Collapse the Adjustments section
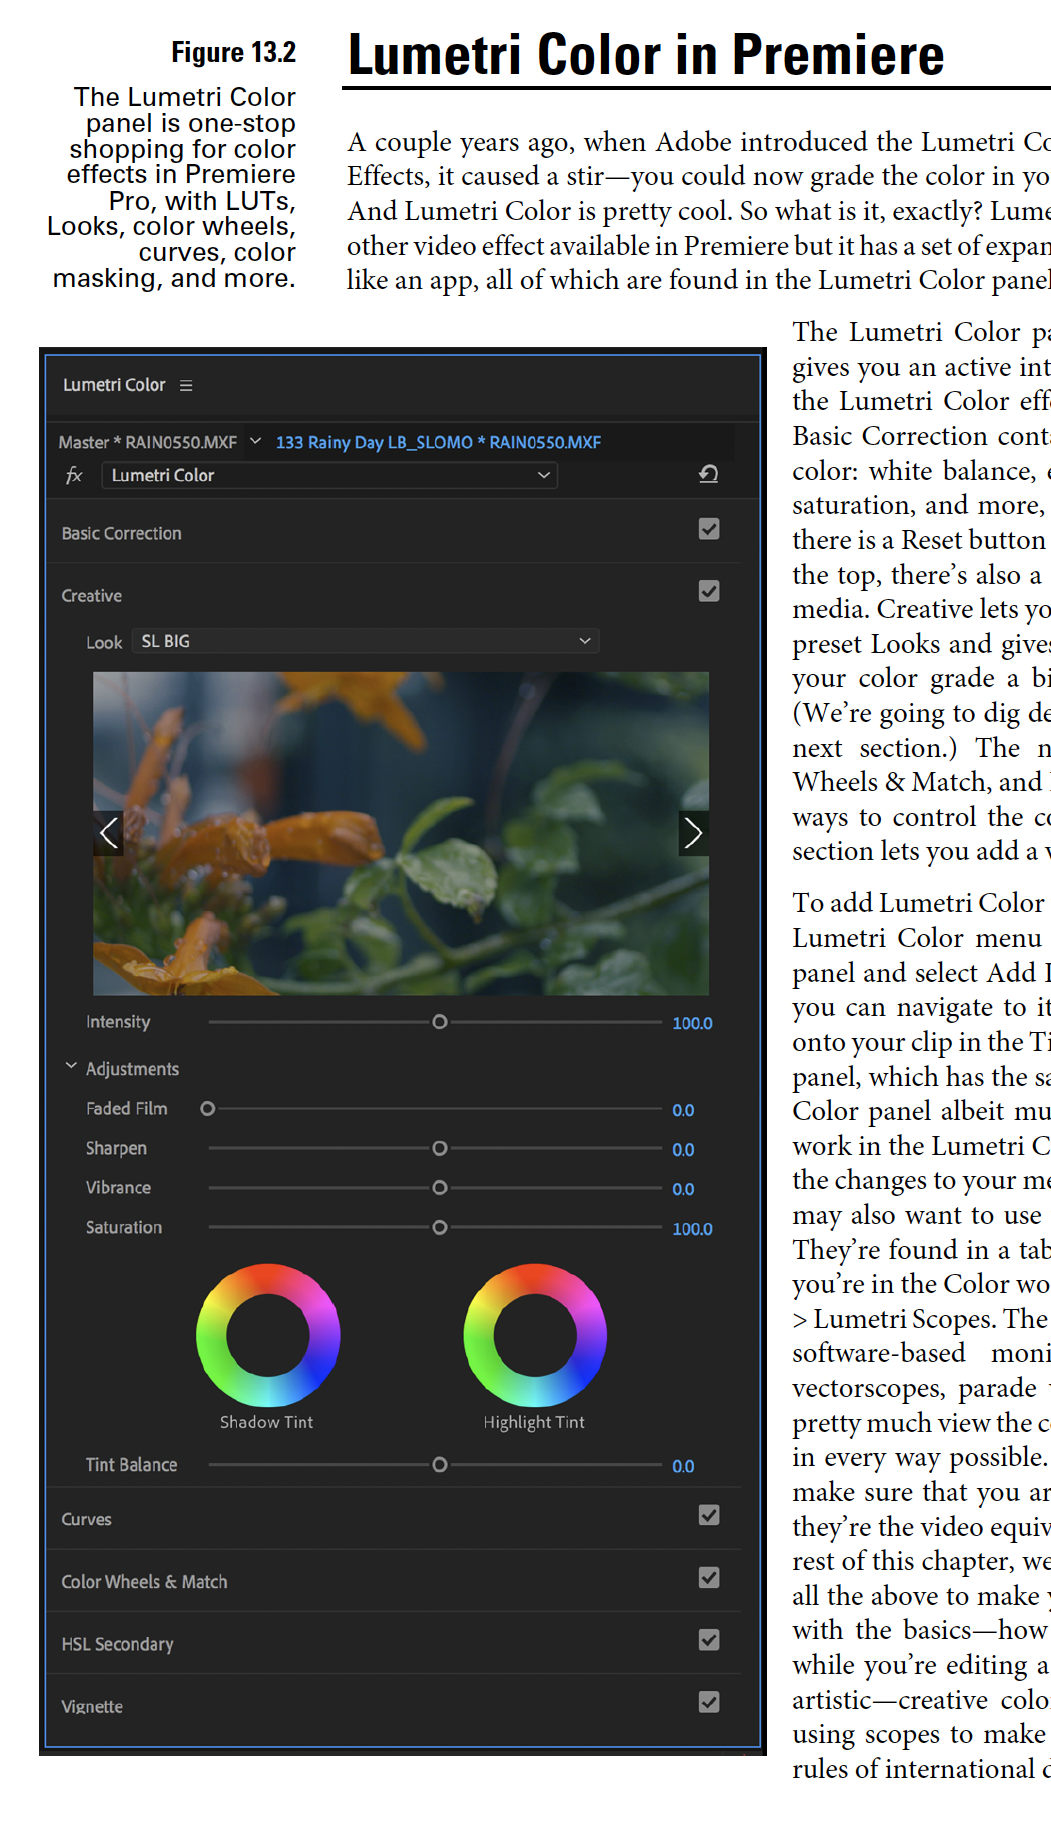 click(71, 1067)
